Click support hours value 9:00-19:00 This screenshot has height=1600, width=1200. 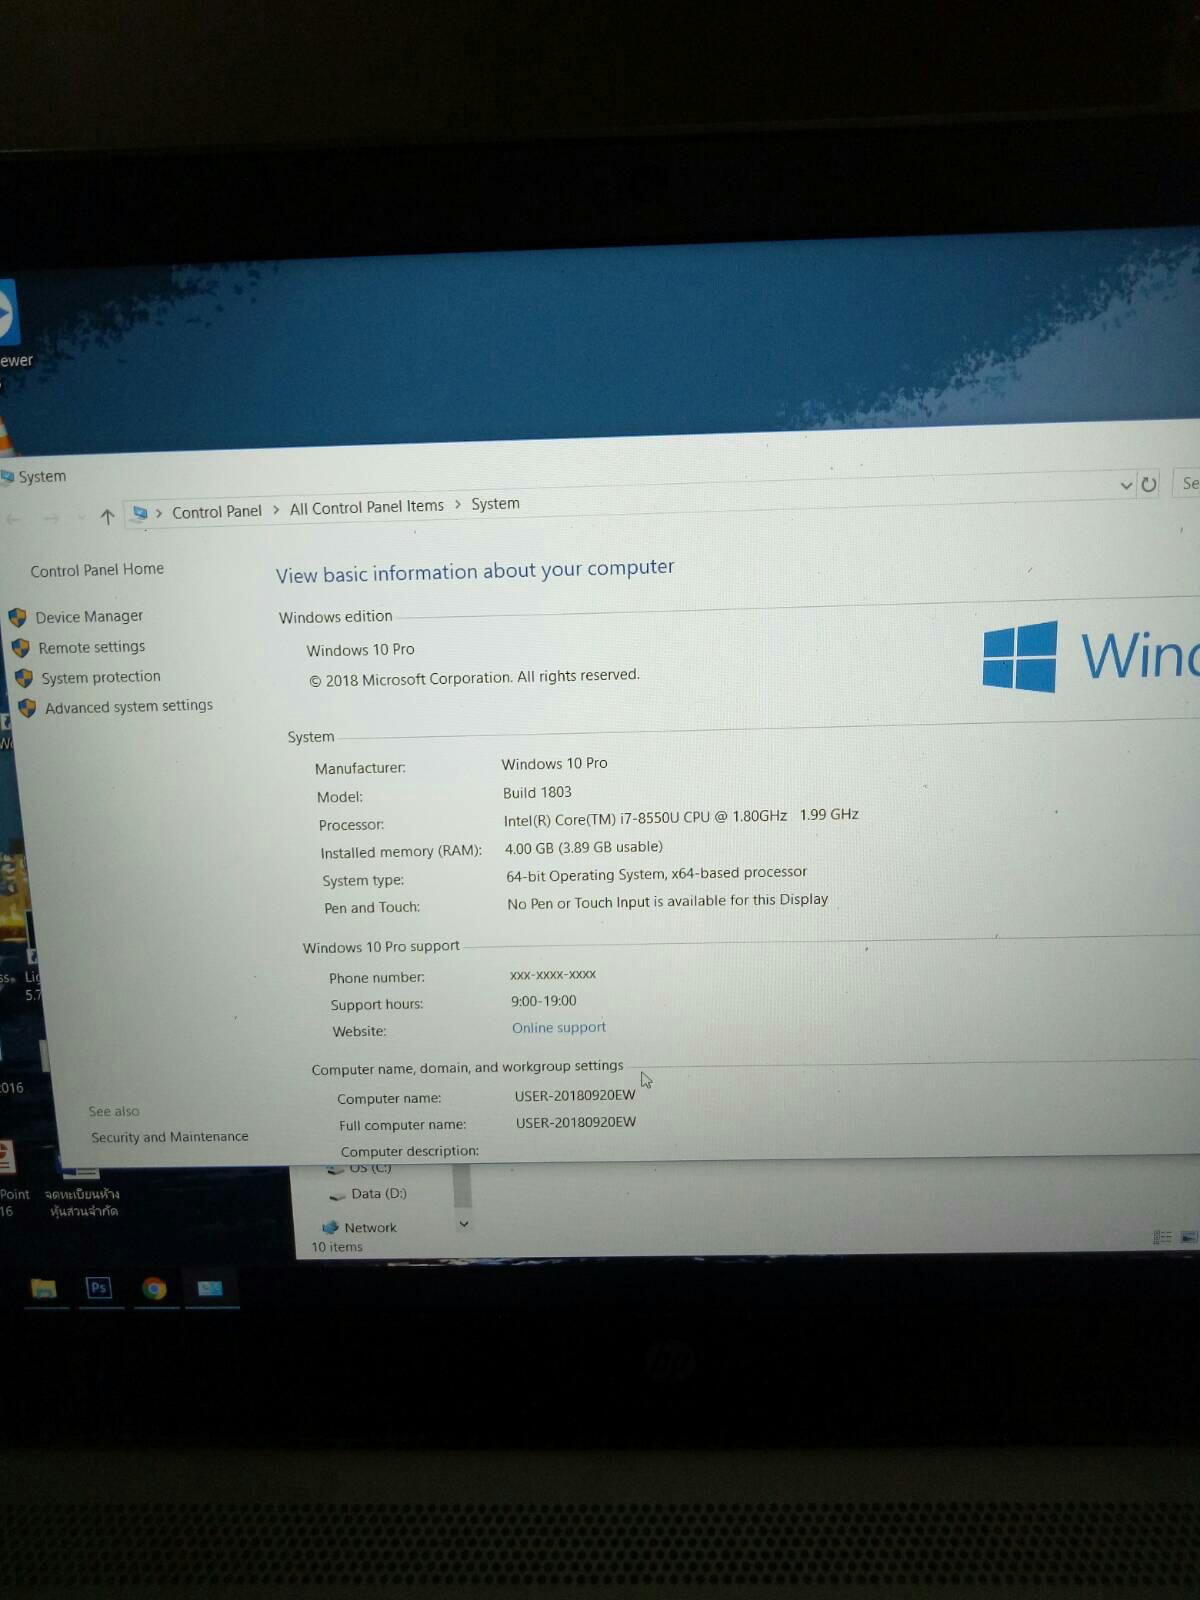pos(544,1001)
